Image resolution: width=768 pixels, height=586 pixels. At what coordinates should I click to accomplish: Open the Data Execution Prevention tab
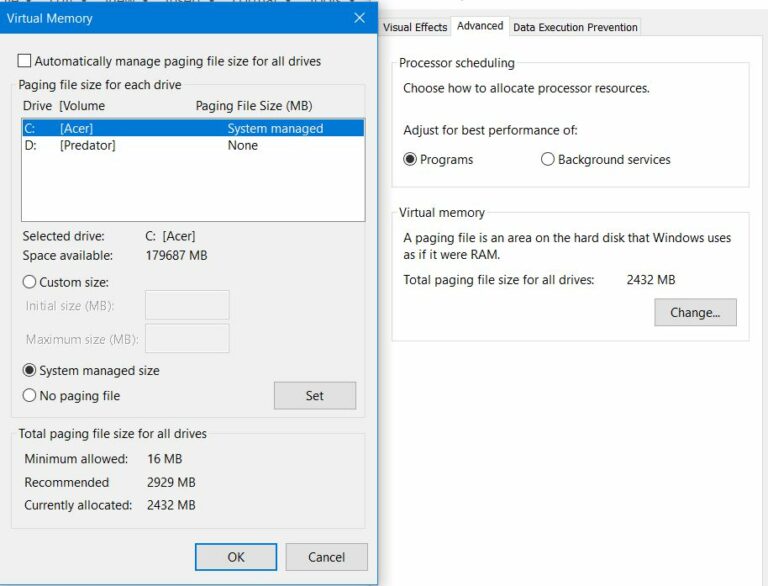point(575,27)
